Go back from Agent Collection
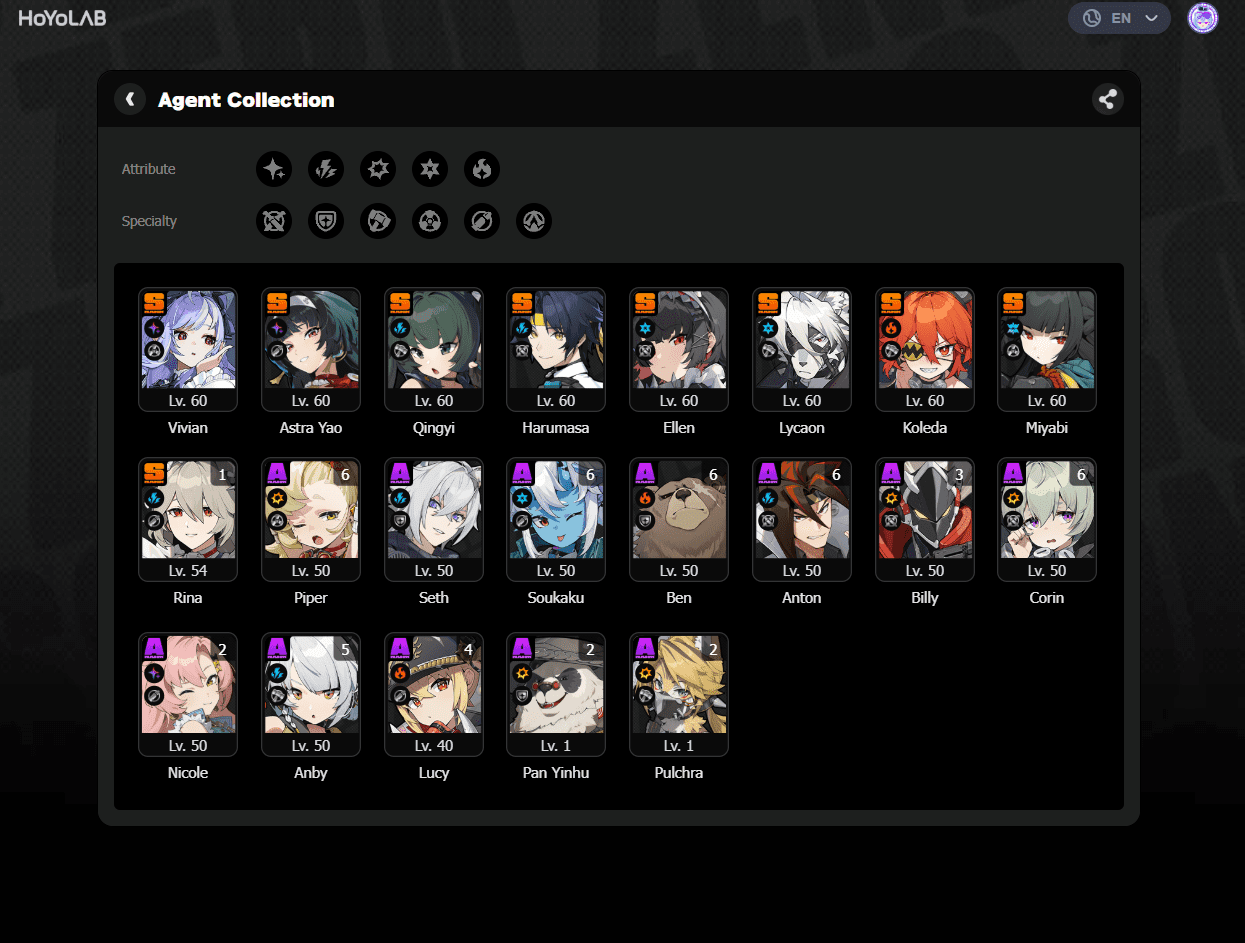This screenshot has height=943, width=1245. [x=130, y=99]
